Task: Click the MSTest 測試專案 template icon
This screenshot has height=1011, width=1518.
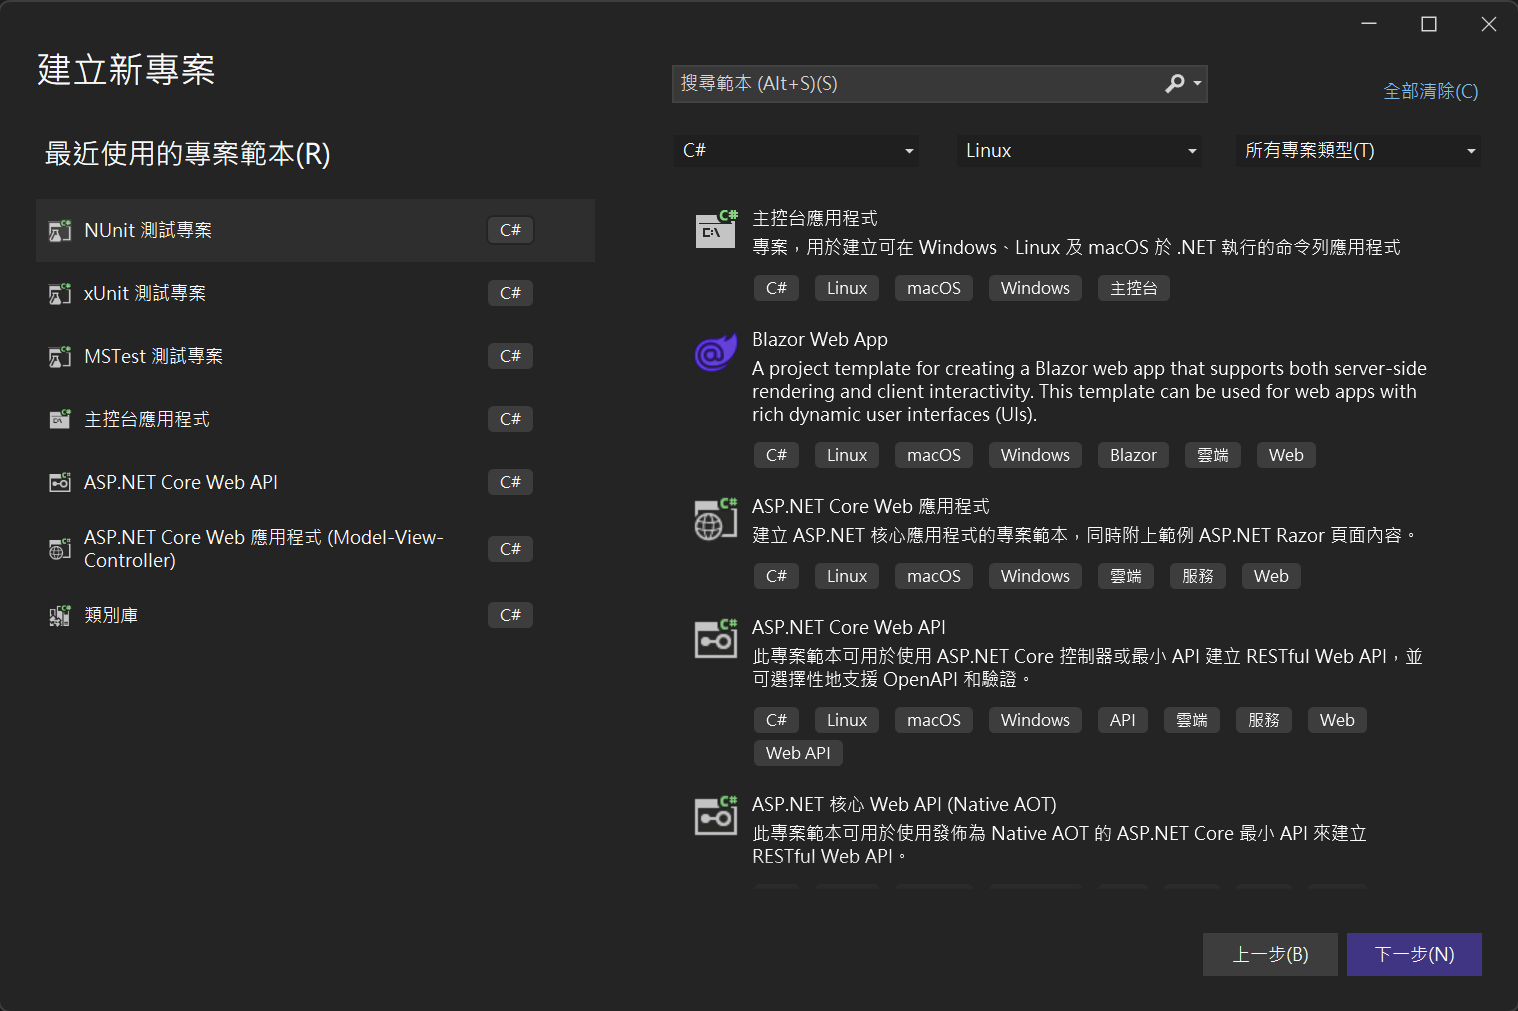Action: 60,357
